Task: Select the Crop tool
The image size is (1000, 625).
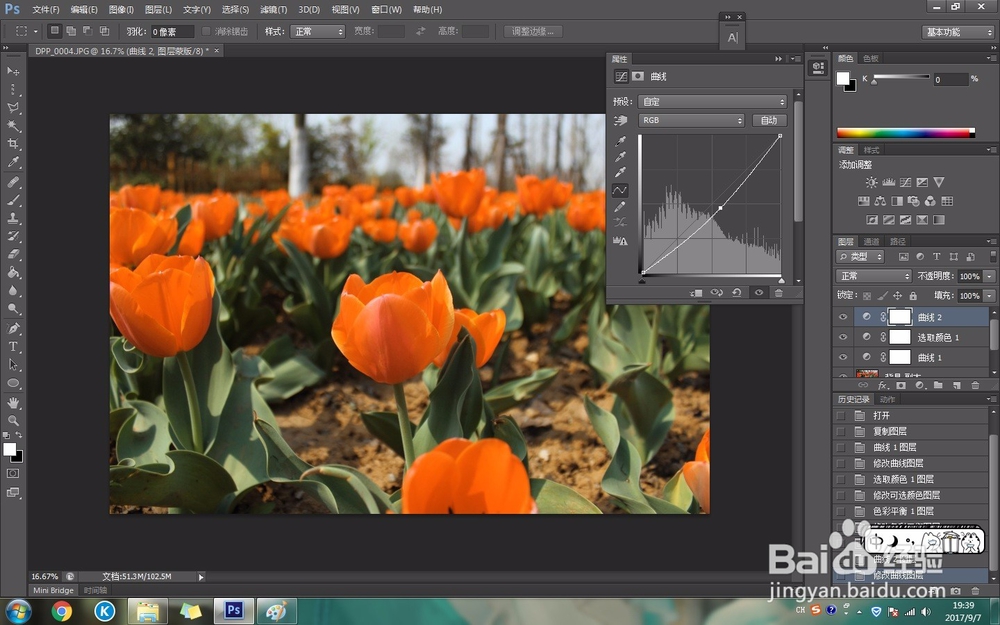Action: [x=13, y=143]
